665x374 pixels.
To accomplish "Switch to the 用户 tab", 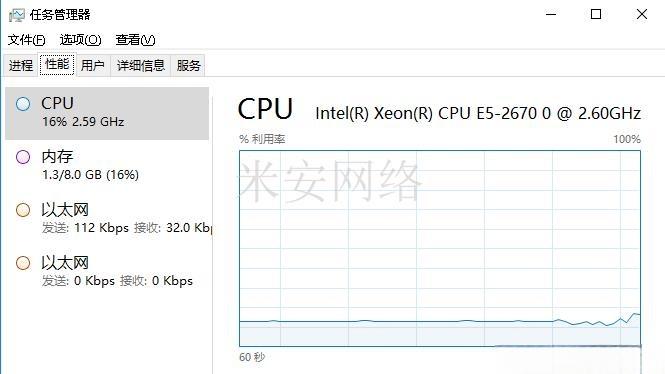I will pos(92,65).
